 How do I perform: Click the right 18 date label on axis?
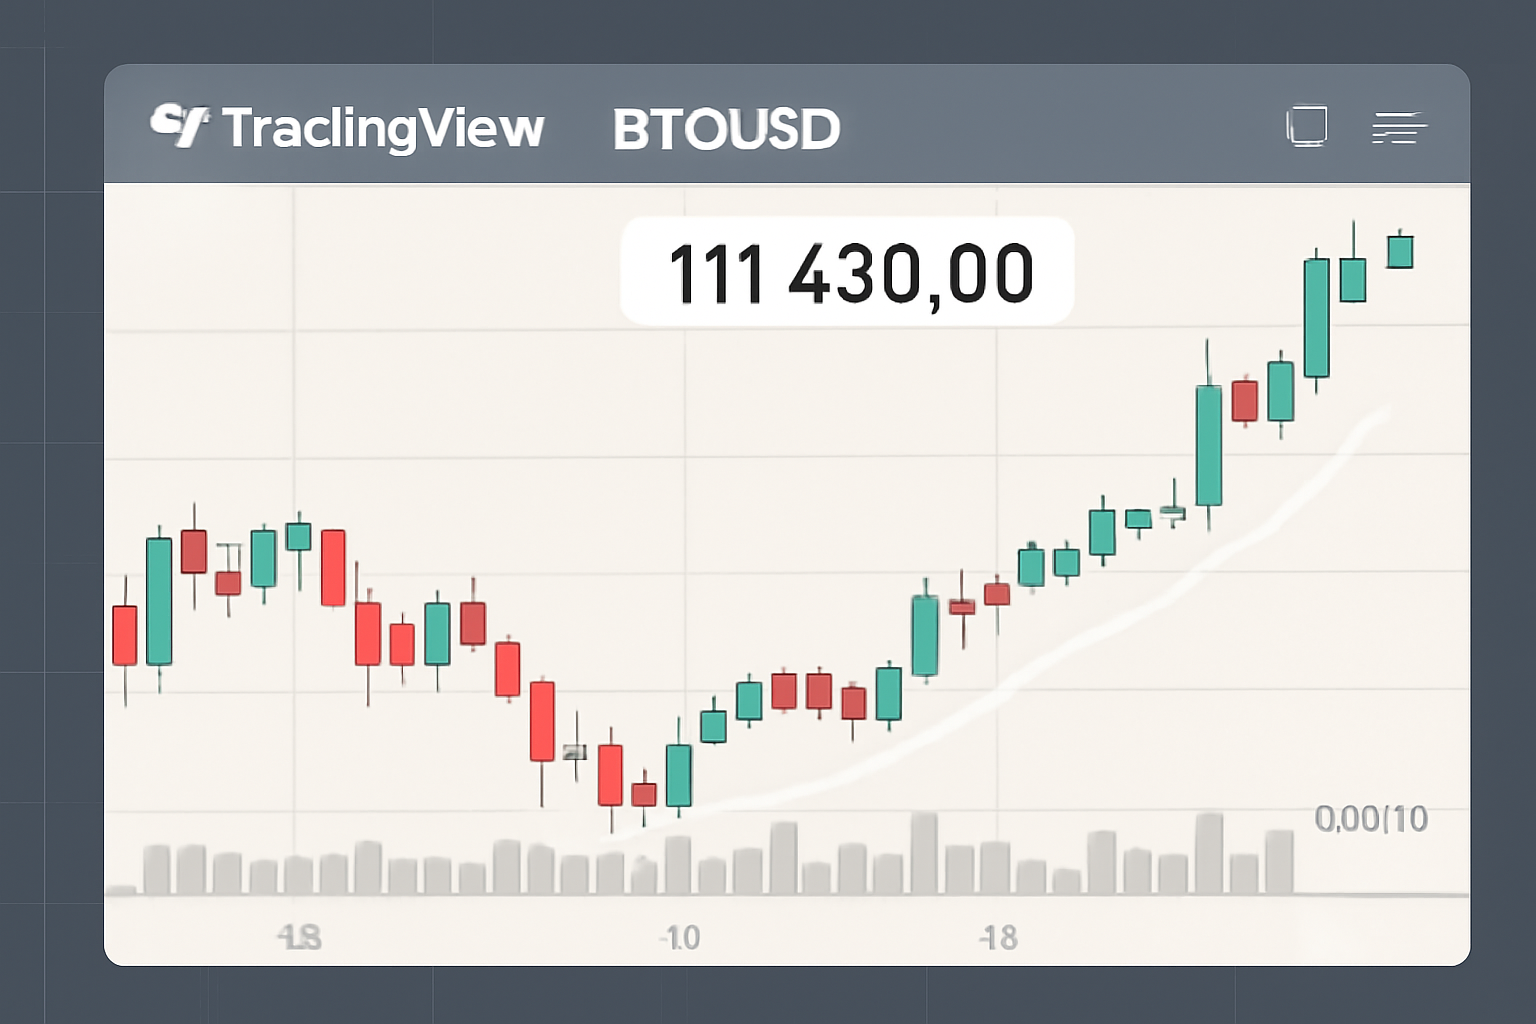point(997,938)
